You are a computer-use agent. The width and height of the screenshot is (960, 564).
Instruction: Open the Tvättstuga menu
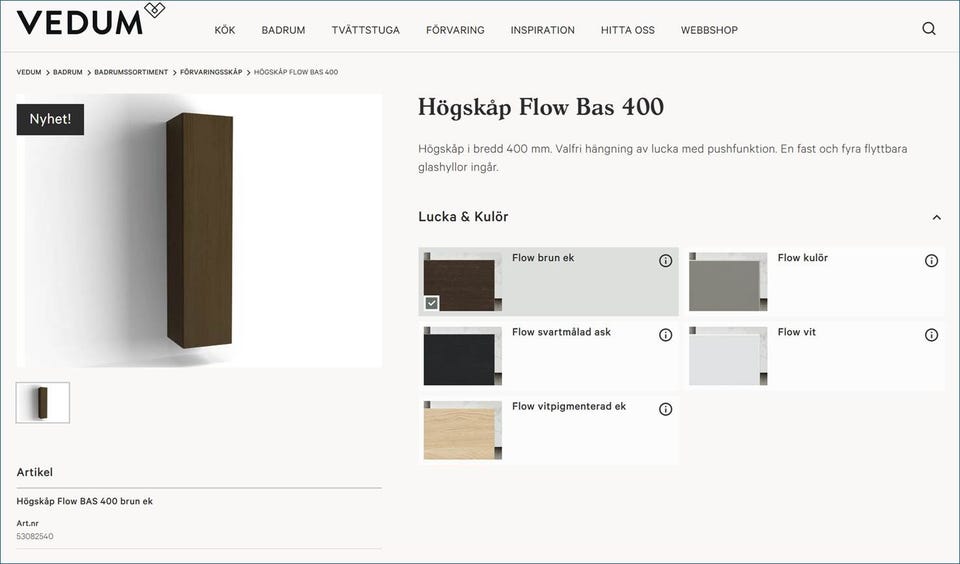366,30
